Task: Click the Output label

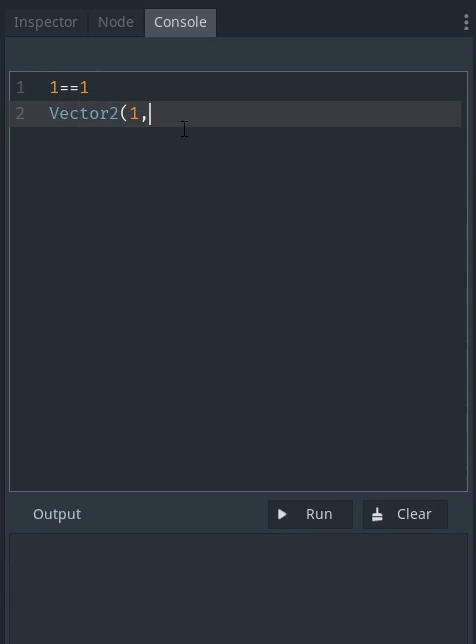Action: point(57,514)
